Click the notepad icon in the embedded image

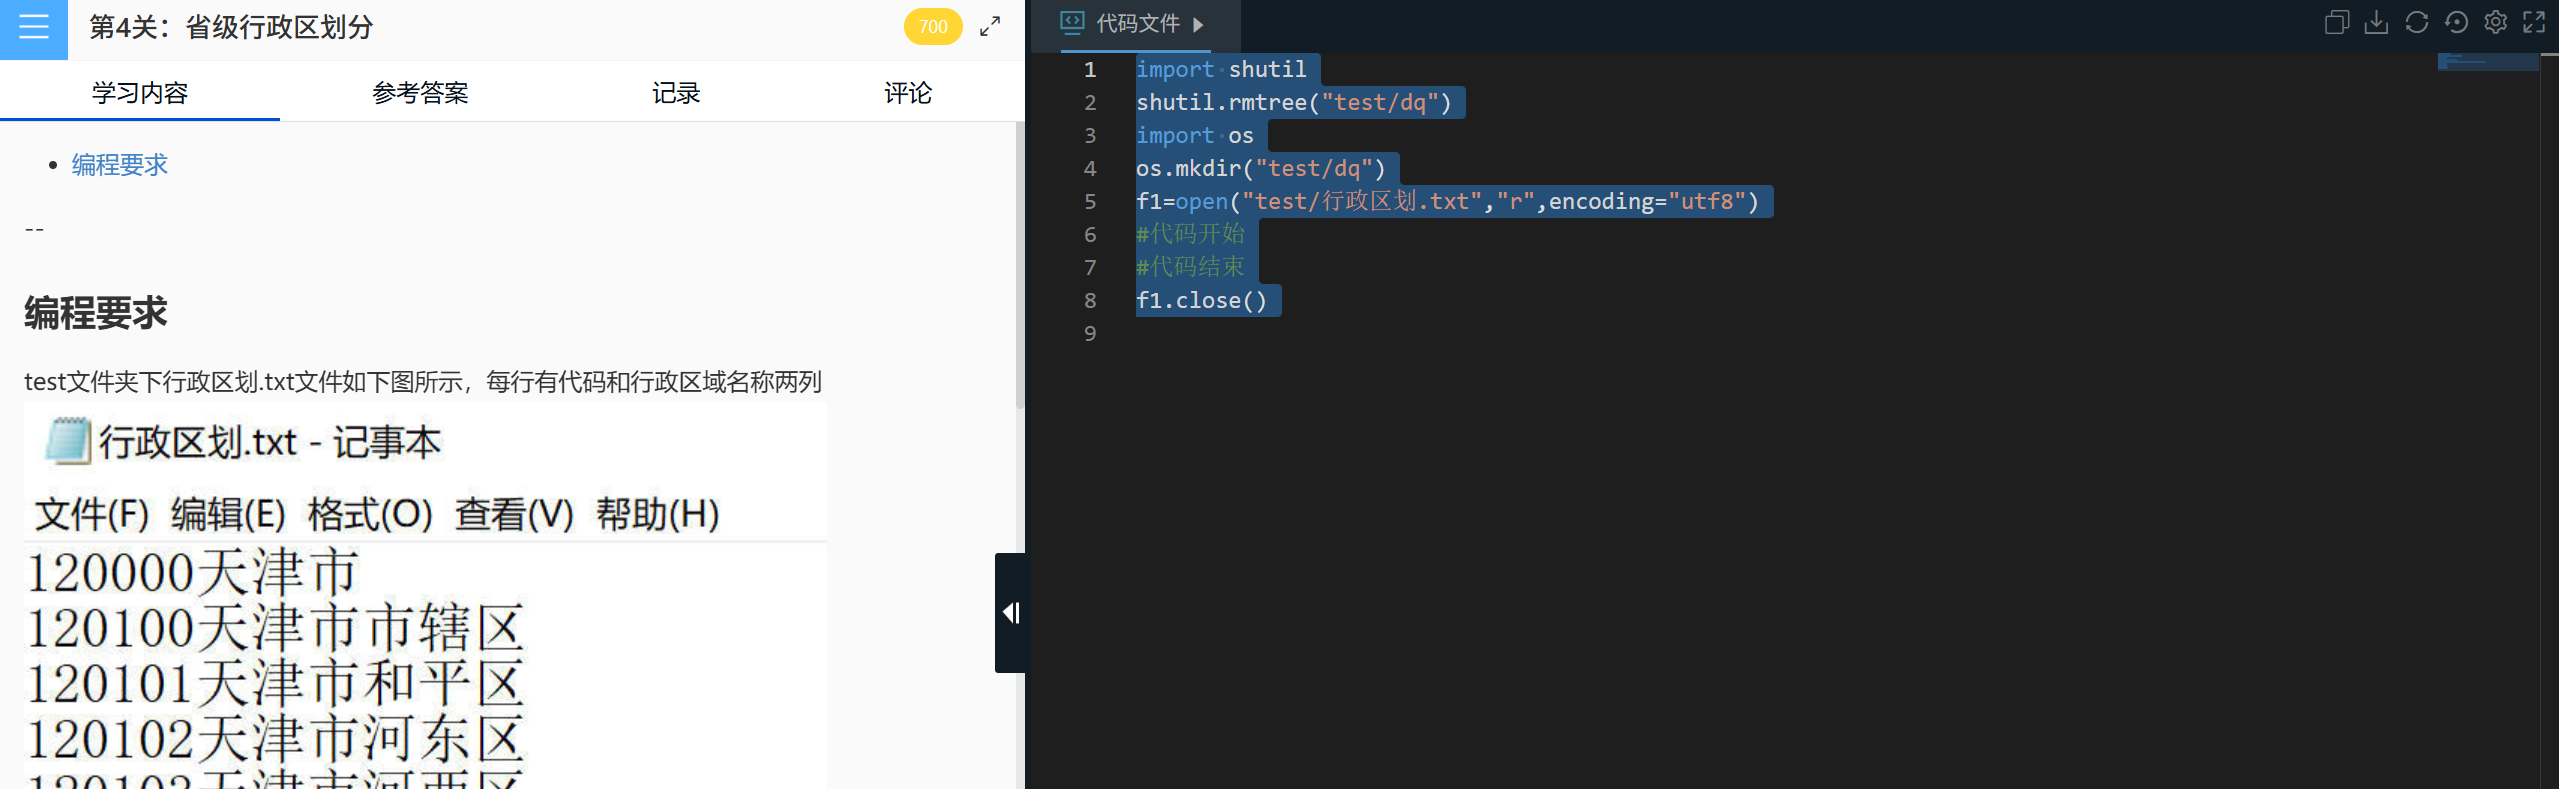click(69, 441)
